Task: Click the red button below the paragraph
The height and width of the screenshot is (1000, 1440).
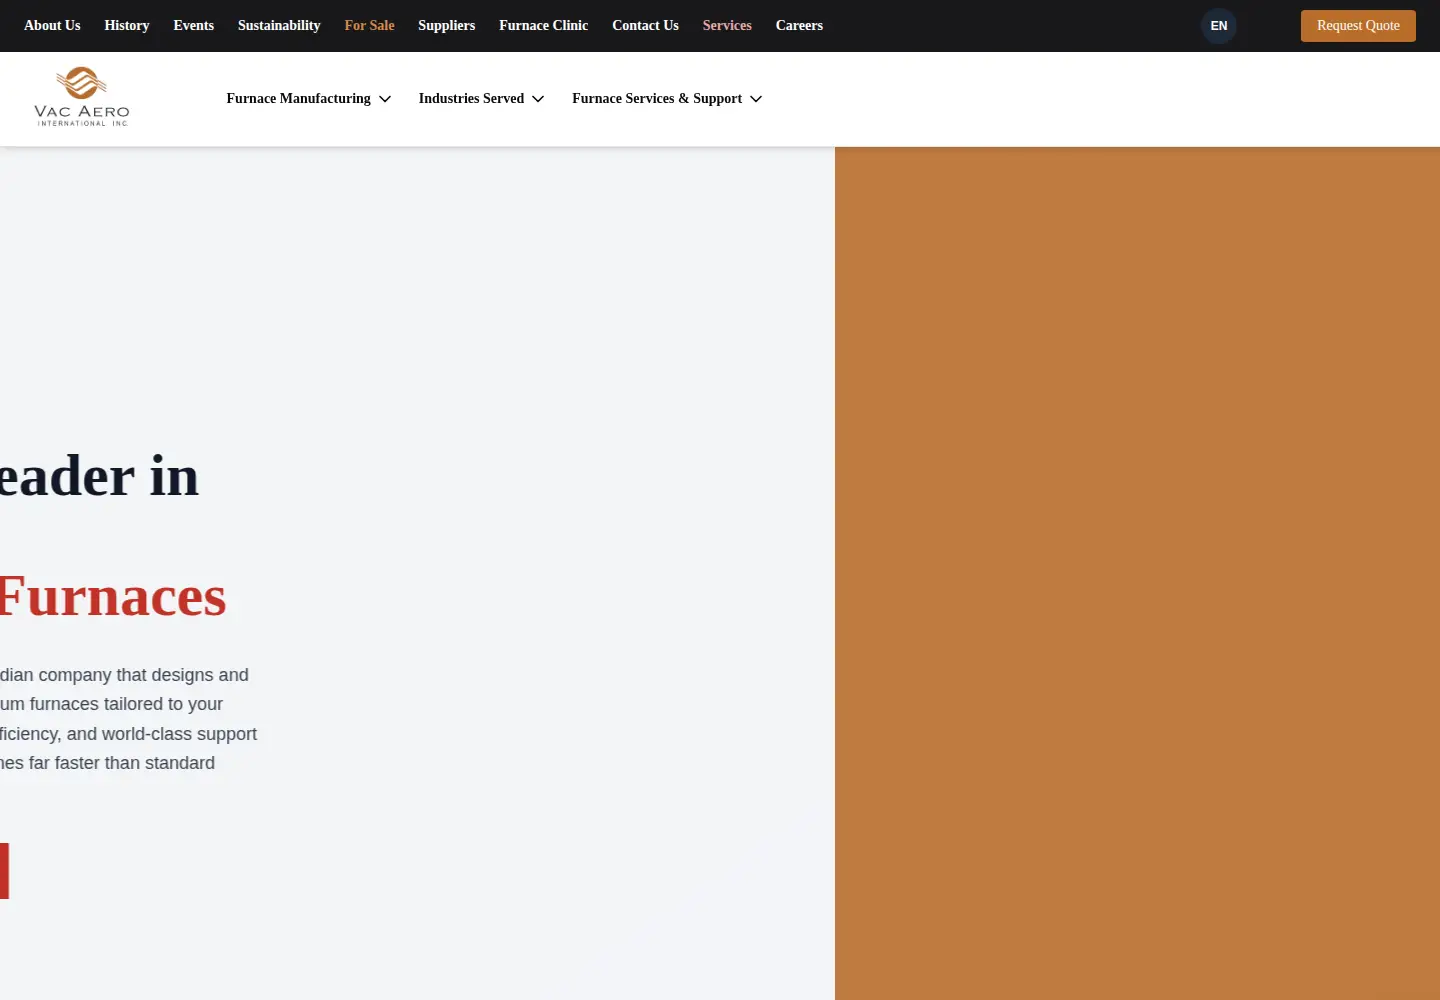Action: click(x=4, y=871)
